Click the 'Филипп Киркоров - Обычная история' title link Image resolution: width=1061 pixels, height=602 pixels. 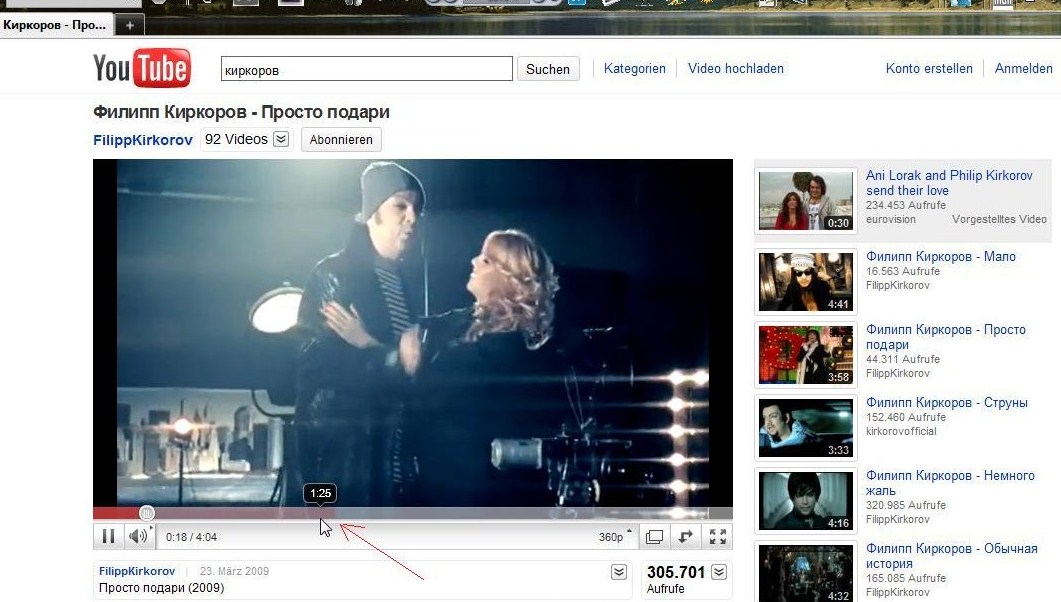tap(951, 556)
